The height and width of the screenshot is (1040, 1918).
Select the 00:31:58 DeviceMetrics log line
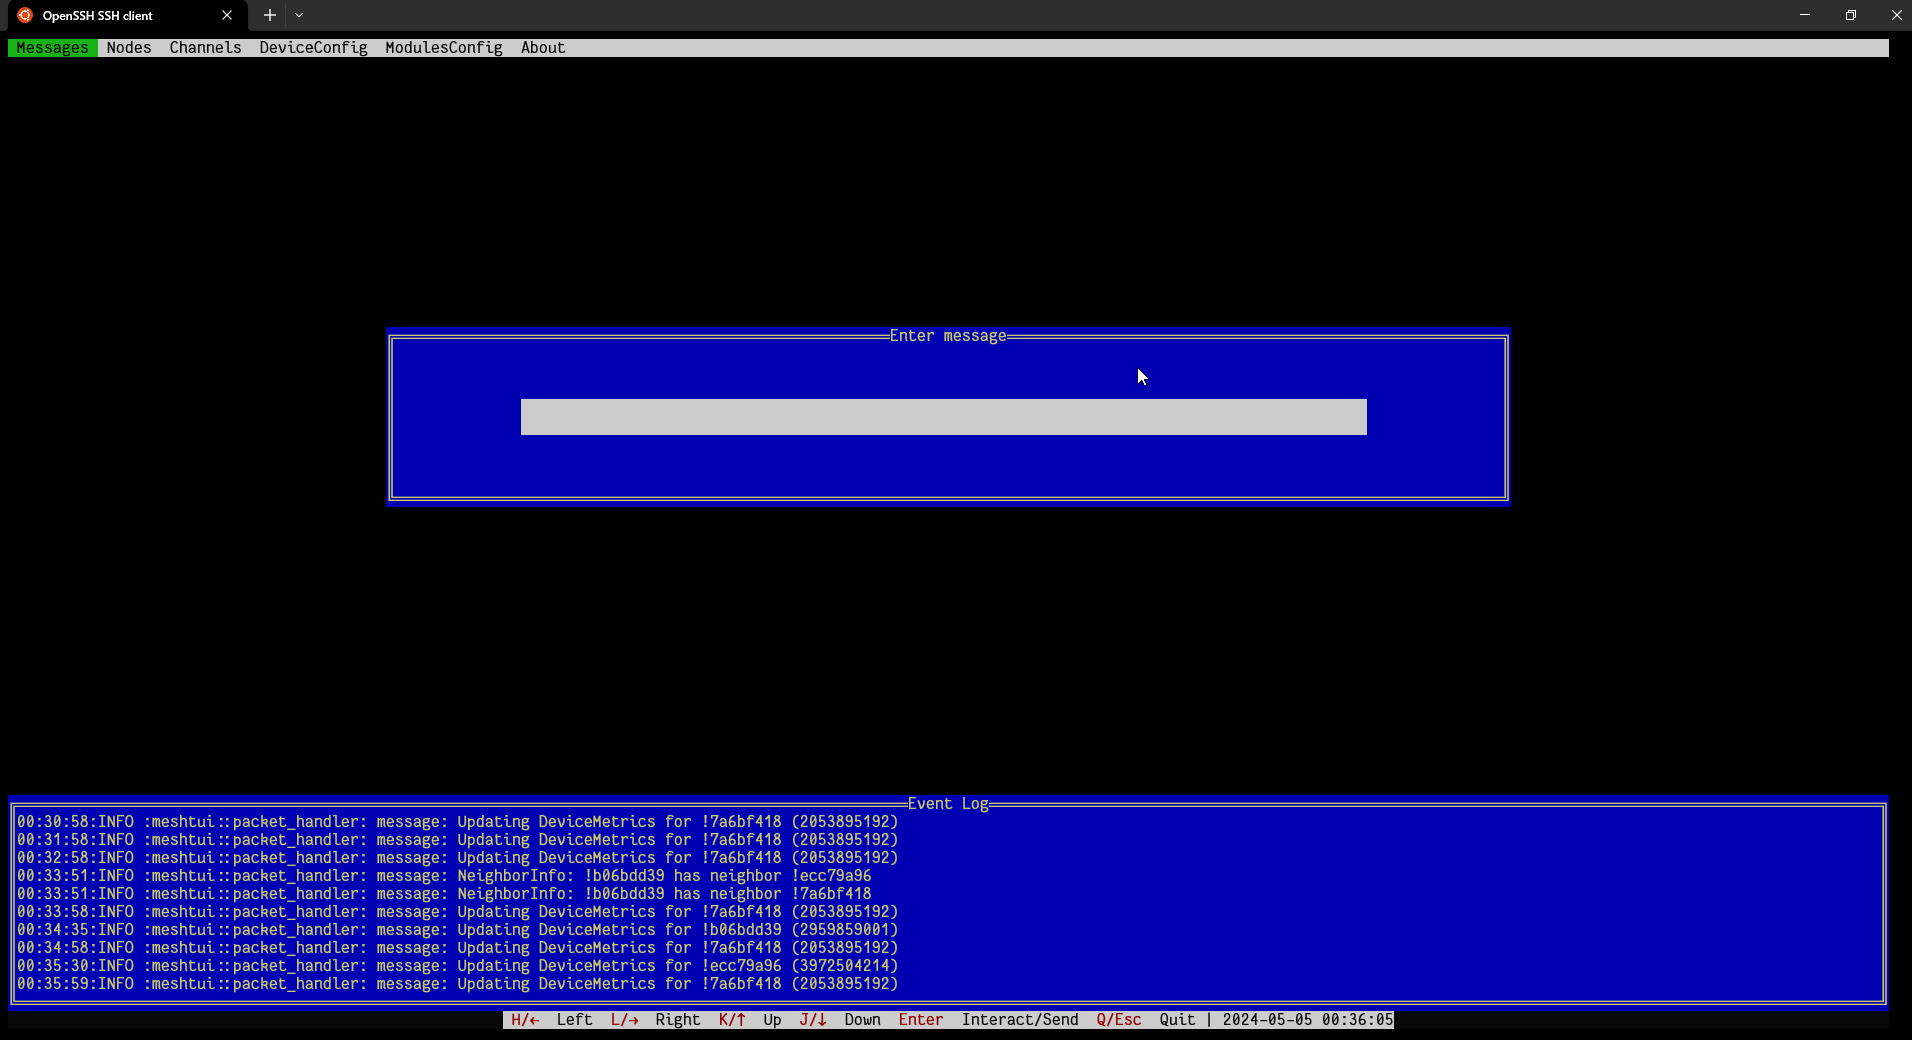pos(457,840)
